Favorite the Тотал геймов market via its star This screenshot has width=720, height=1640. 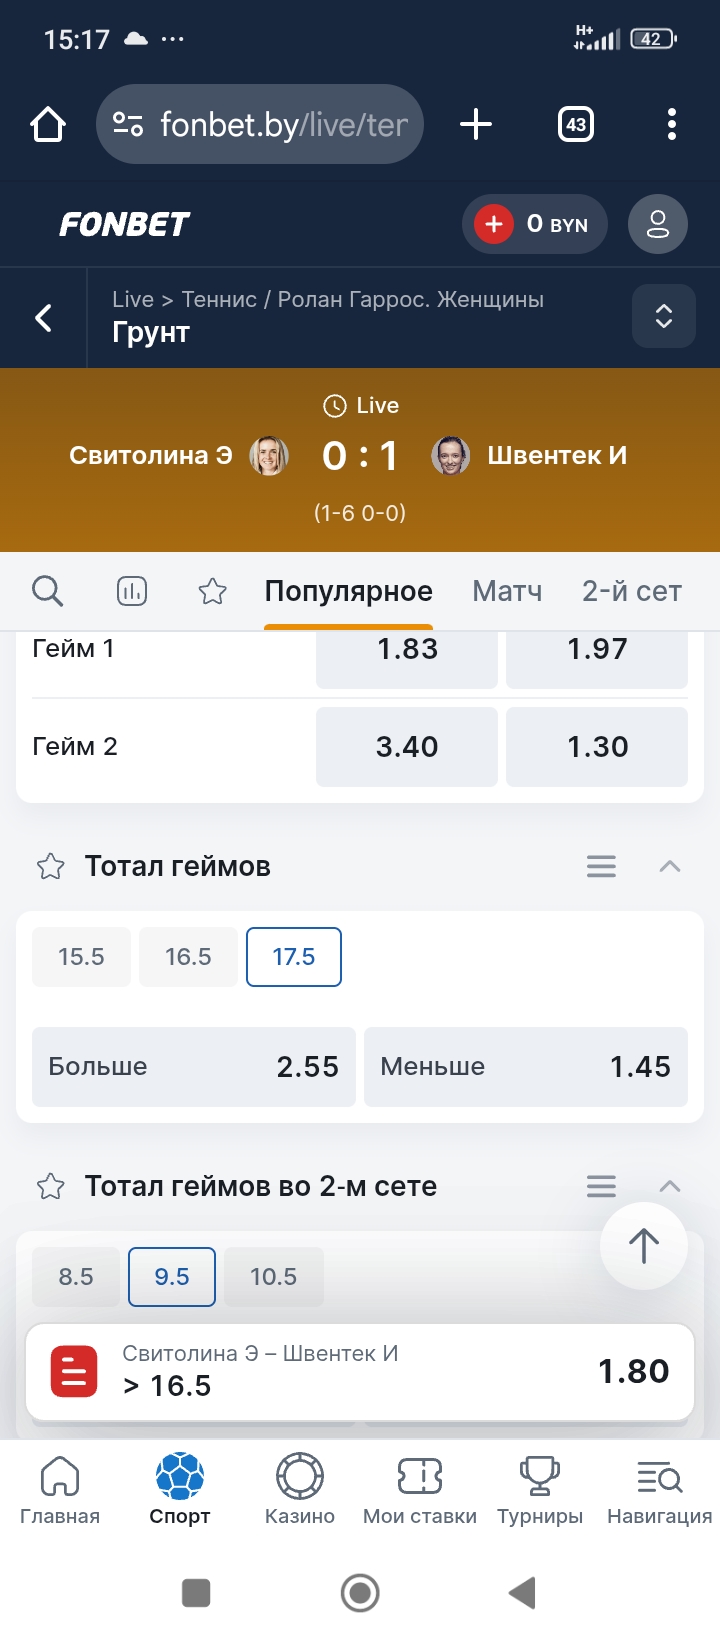pos(50,866)
